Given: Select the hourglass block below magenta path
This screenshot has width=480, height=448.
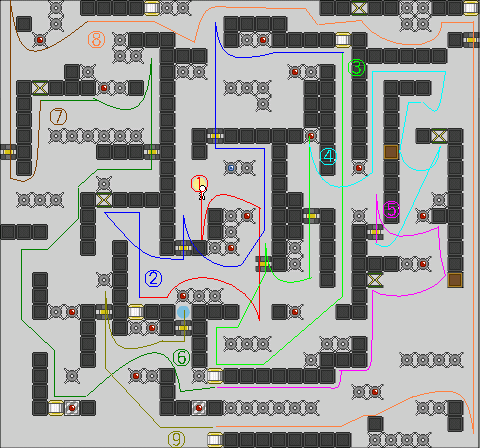Looking at the screenshot, I should 375,280.
